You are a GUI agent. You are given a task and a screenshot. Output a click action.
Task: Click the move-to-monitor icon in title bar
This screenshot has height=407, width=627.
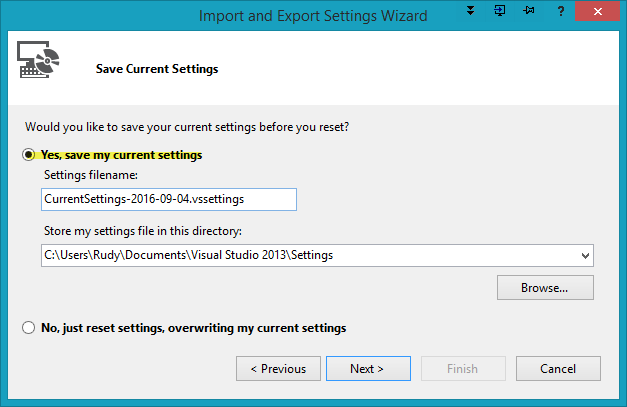click(499, 13)
